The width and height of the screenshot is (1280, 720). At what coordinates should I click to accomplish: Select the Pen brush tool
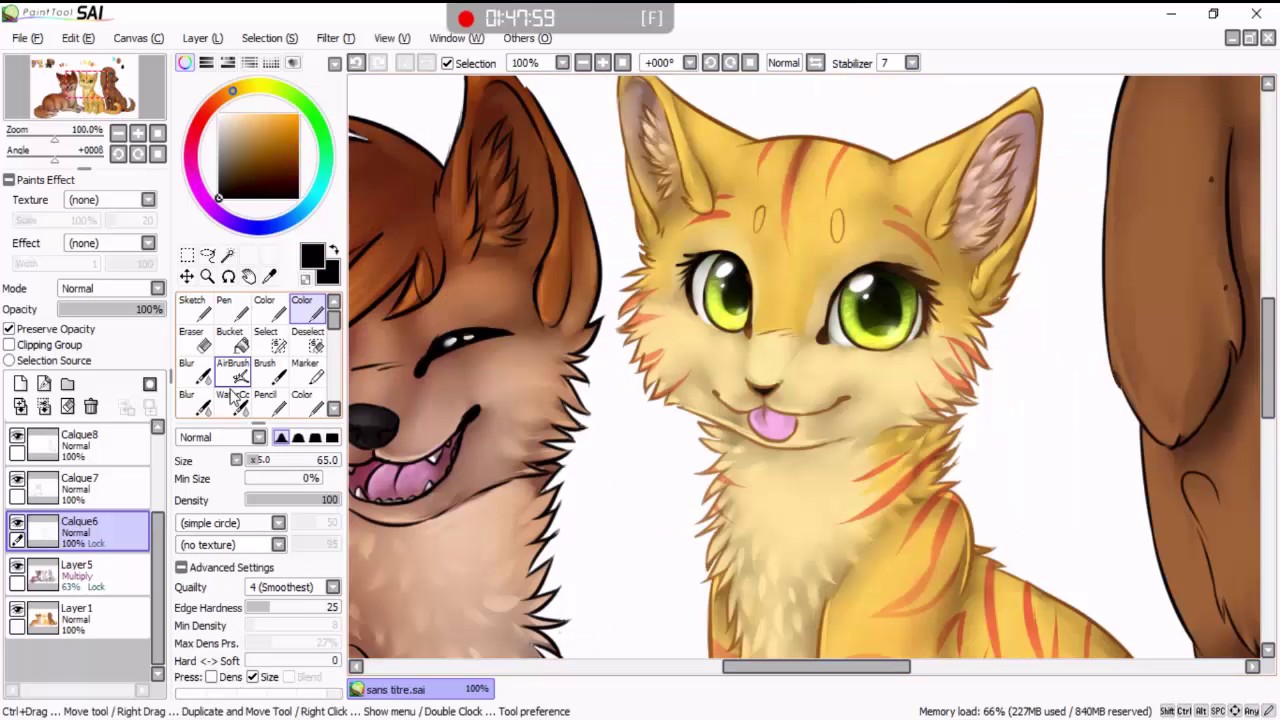pyautogui.click(x=231, y=309)
